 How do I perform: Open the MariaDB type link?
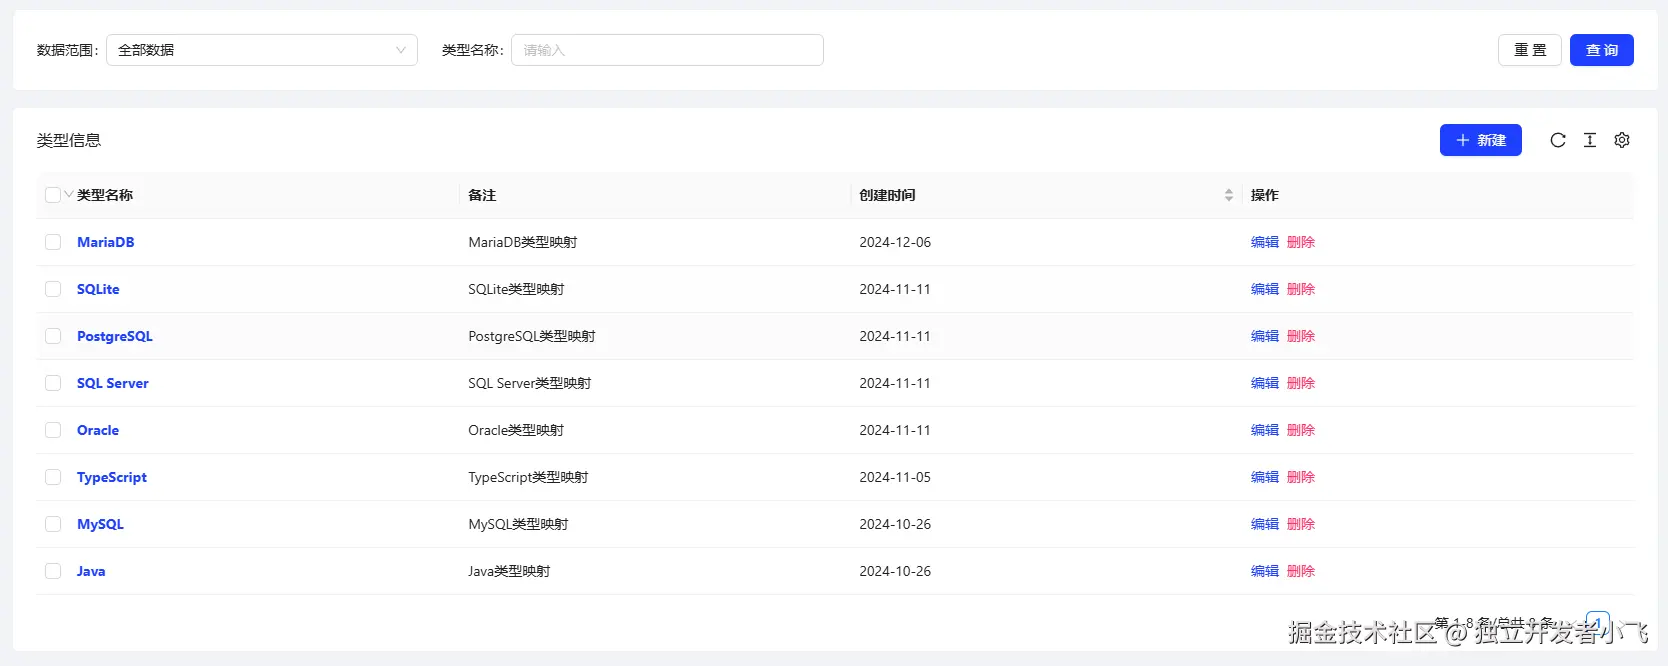click(105, 242)
